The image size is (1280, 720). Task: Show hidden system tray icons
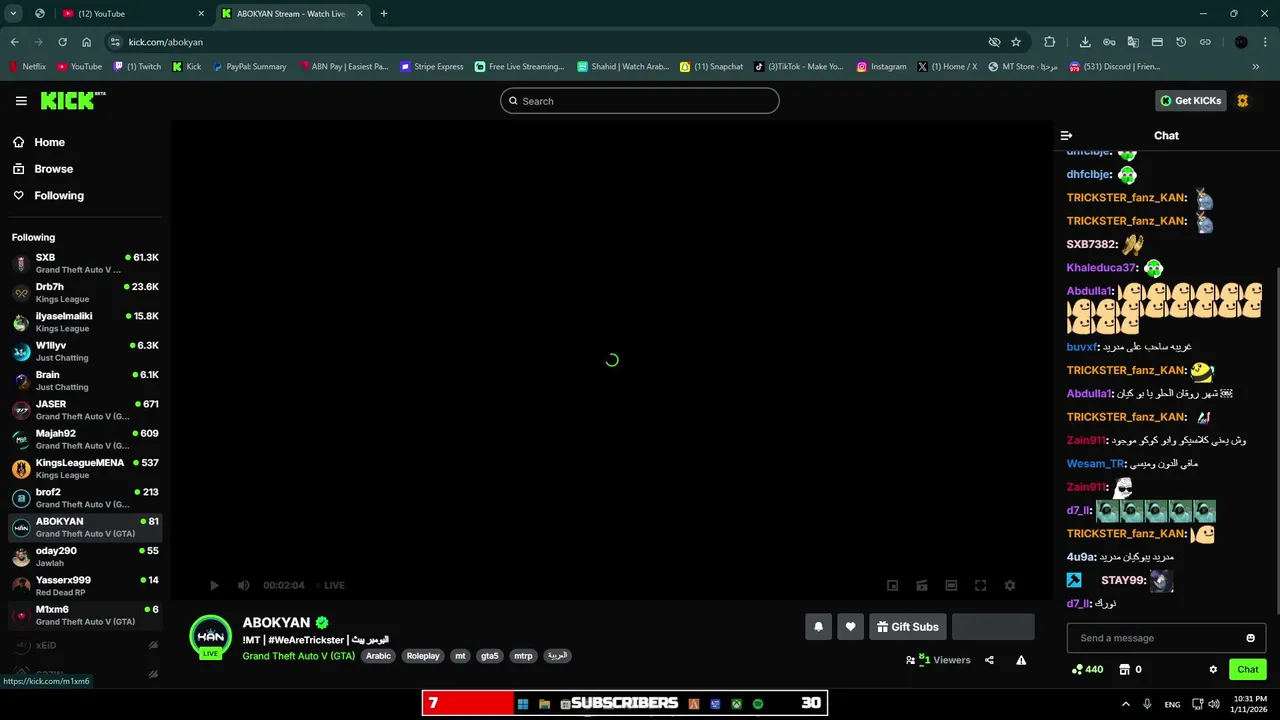tap(1125, 704)
